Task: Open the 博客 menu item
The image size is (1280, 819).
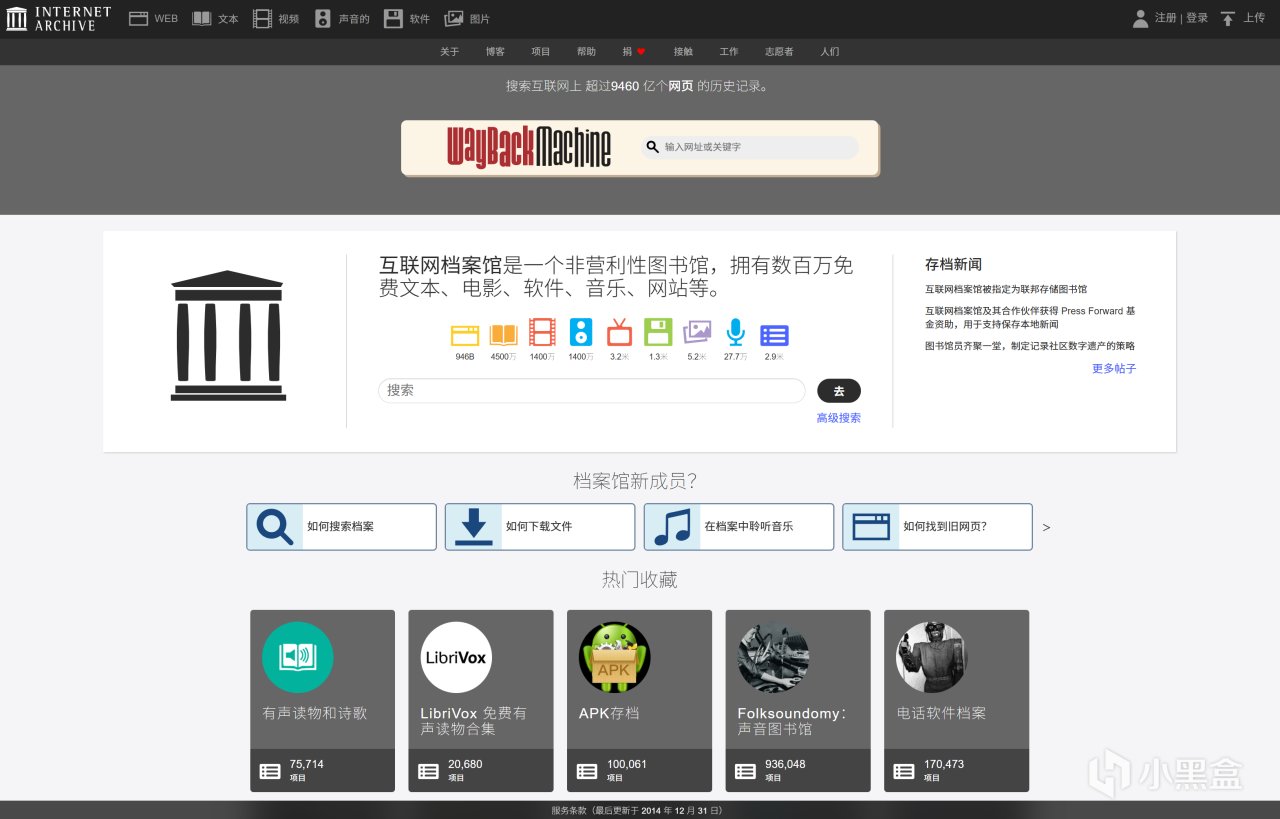Action: [x=495, y=52]
